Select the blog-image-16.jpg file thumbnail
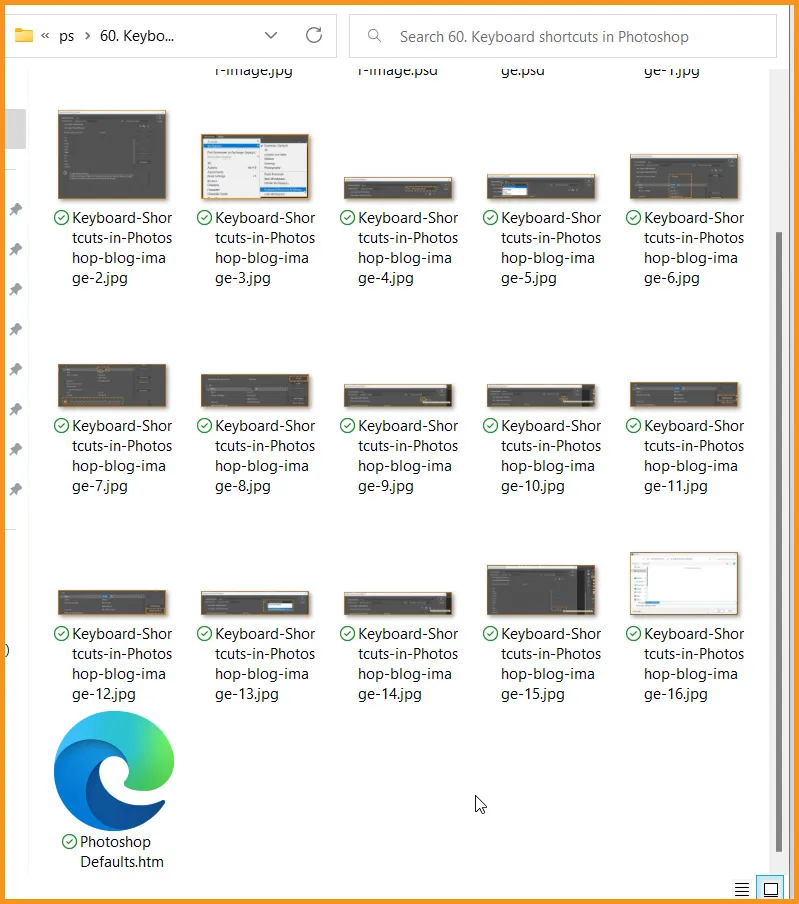Image resolution: width=799 pixels, height=904 pixels. tap(684, 583)
